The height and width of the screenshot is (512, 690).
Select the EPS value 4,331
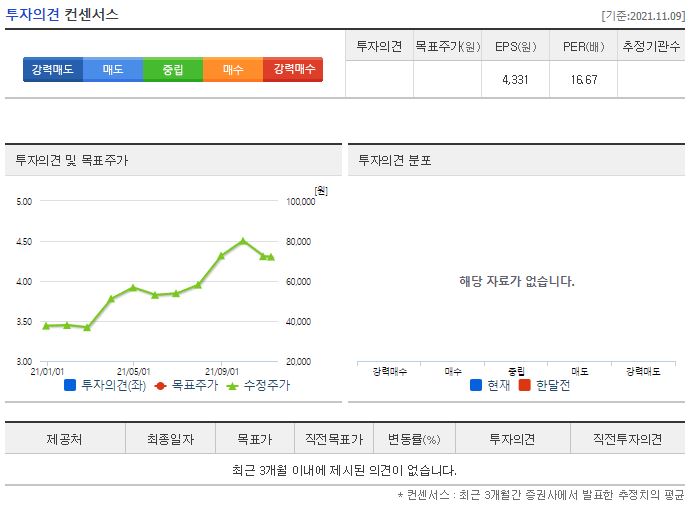pyautogui.click(x=515, y=80)
